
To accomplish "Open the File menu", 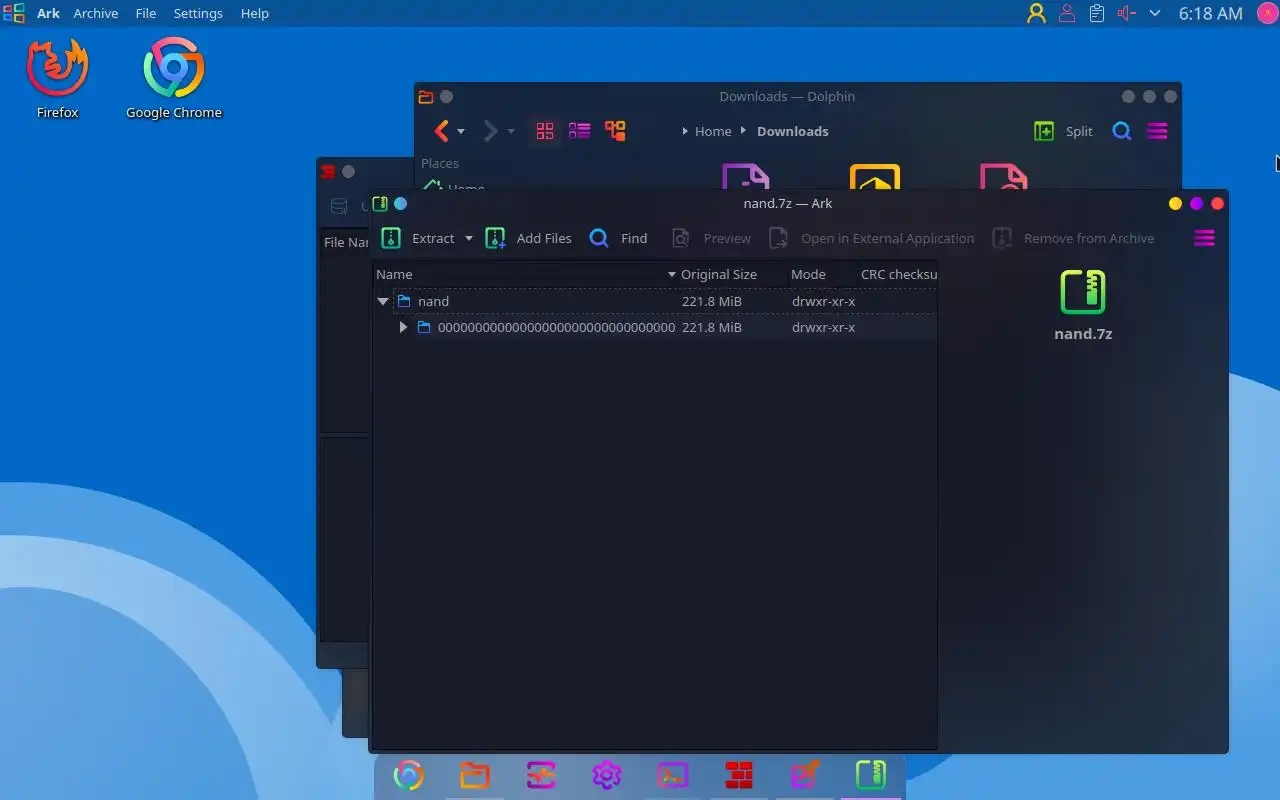I will (x=146, y=13).
